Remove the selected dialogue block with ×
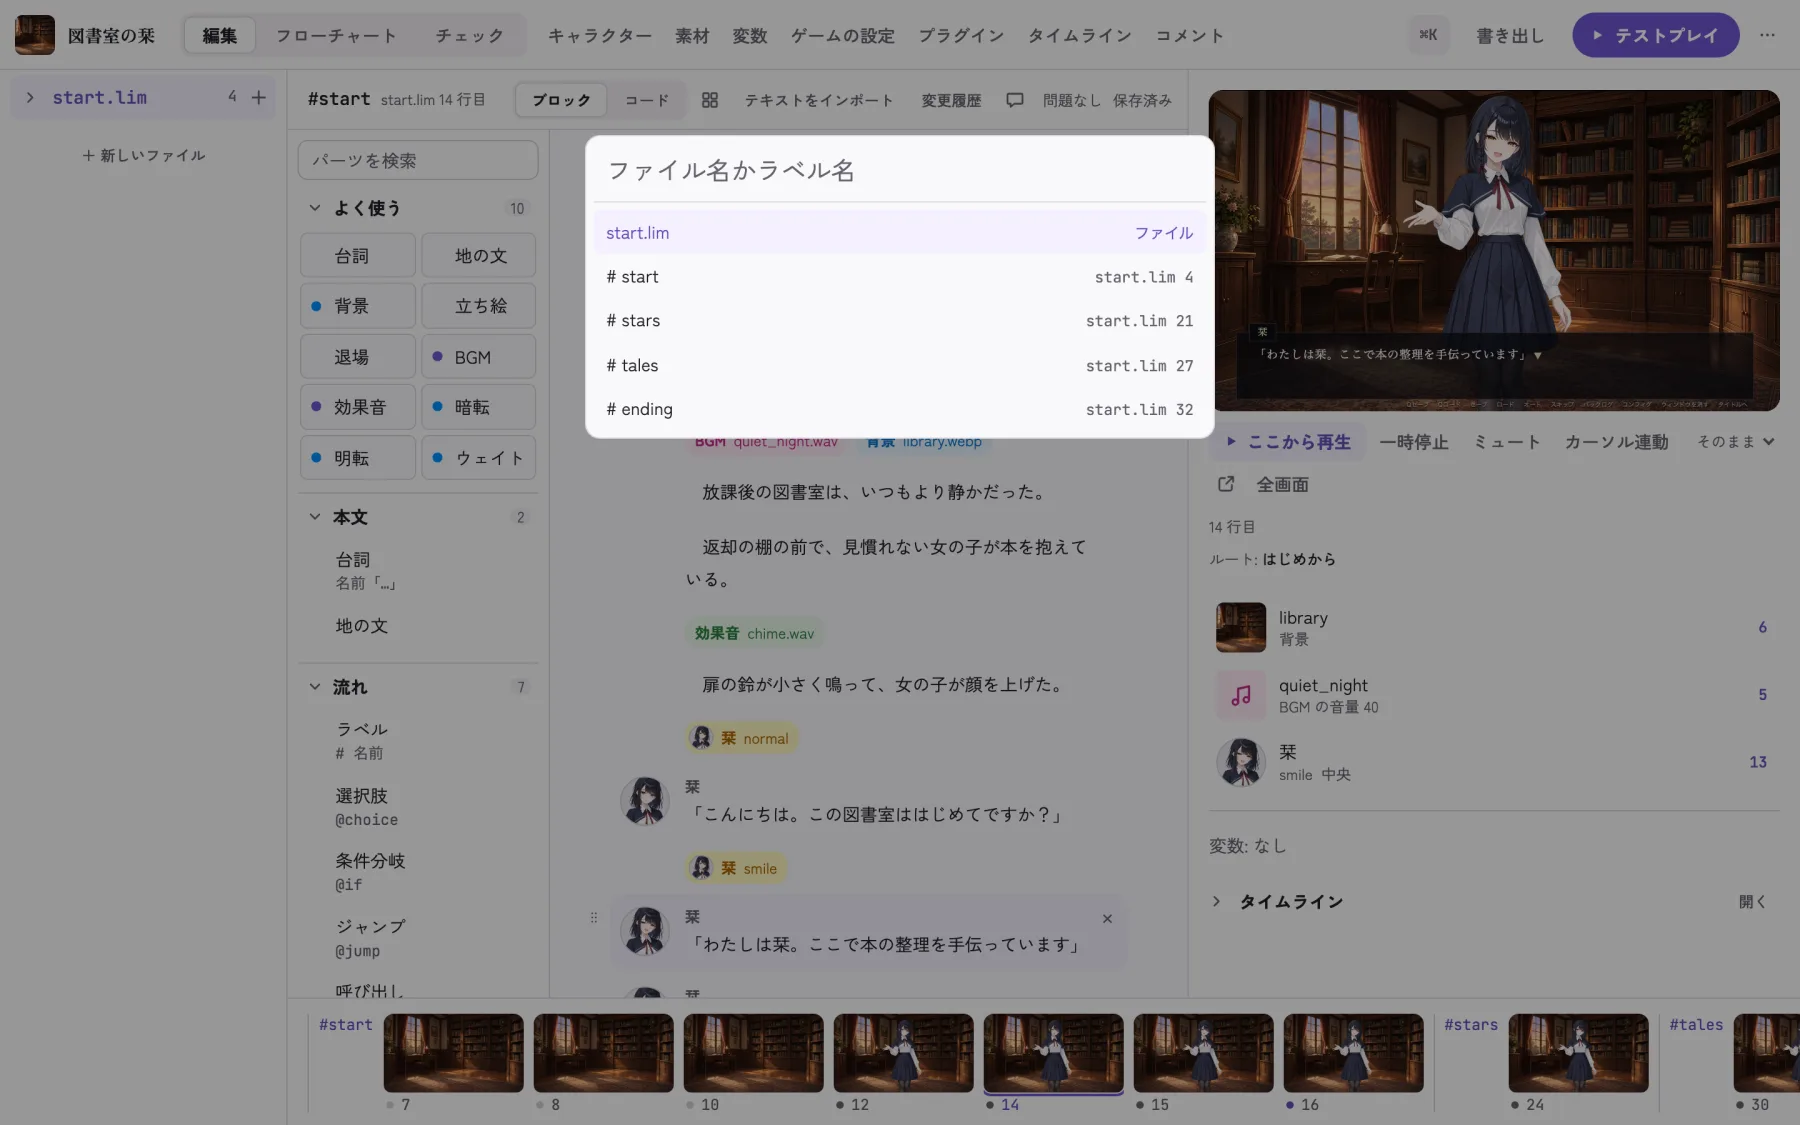 click(1107, 918)
